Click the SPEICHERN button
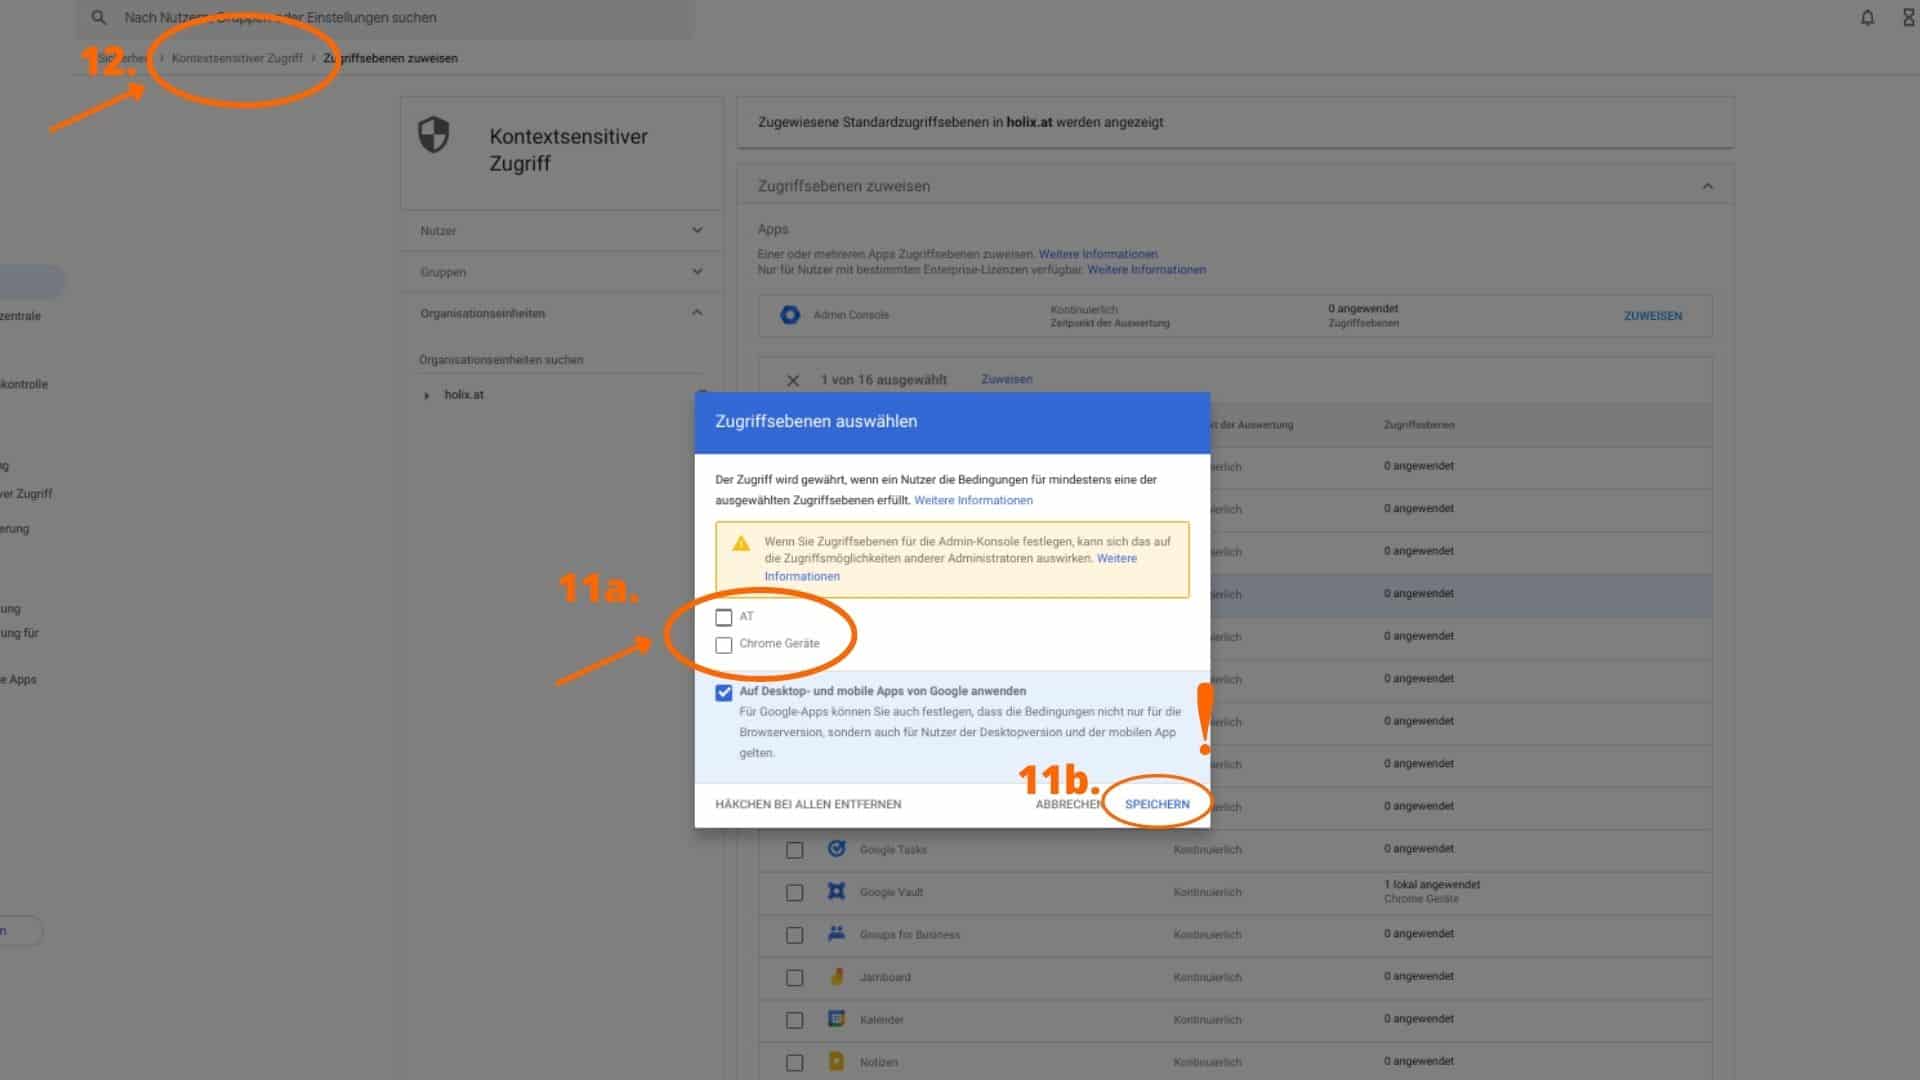This screenshot has height=1080, width=1920. (1157, 804)
